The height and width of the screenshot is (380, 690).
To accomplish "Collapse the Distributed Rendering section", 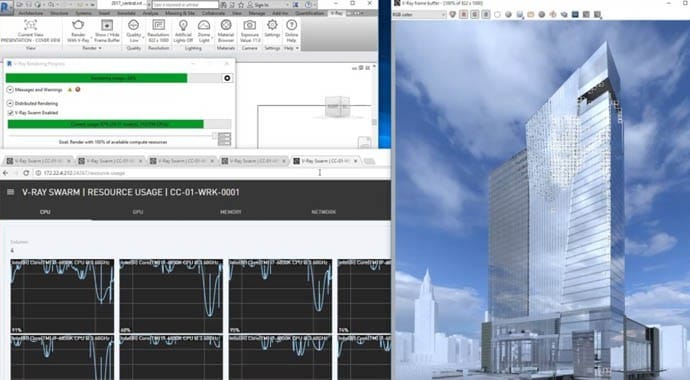I will (x=10, y=103).
